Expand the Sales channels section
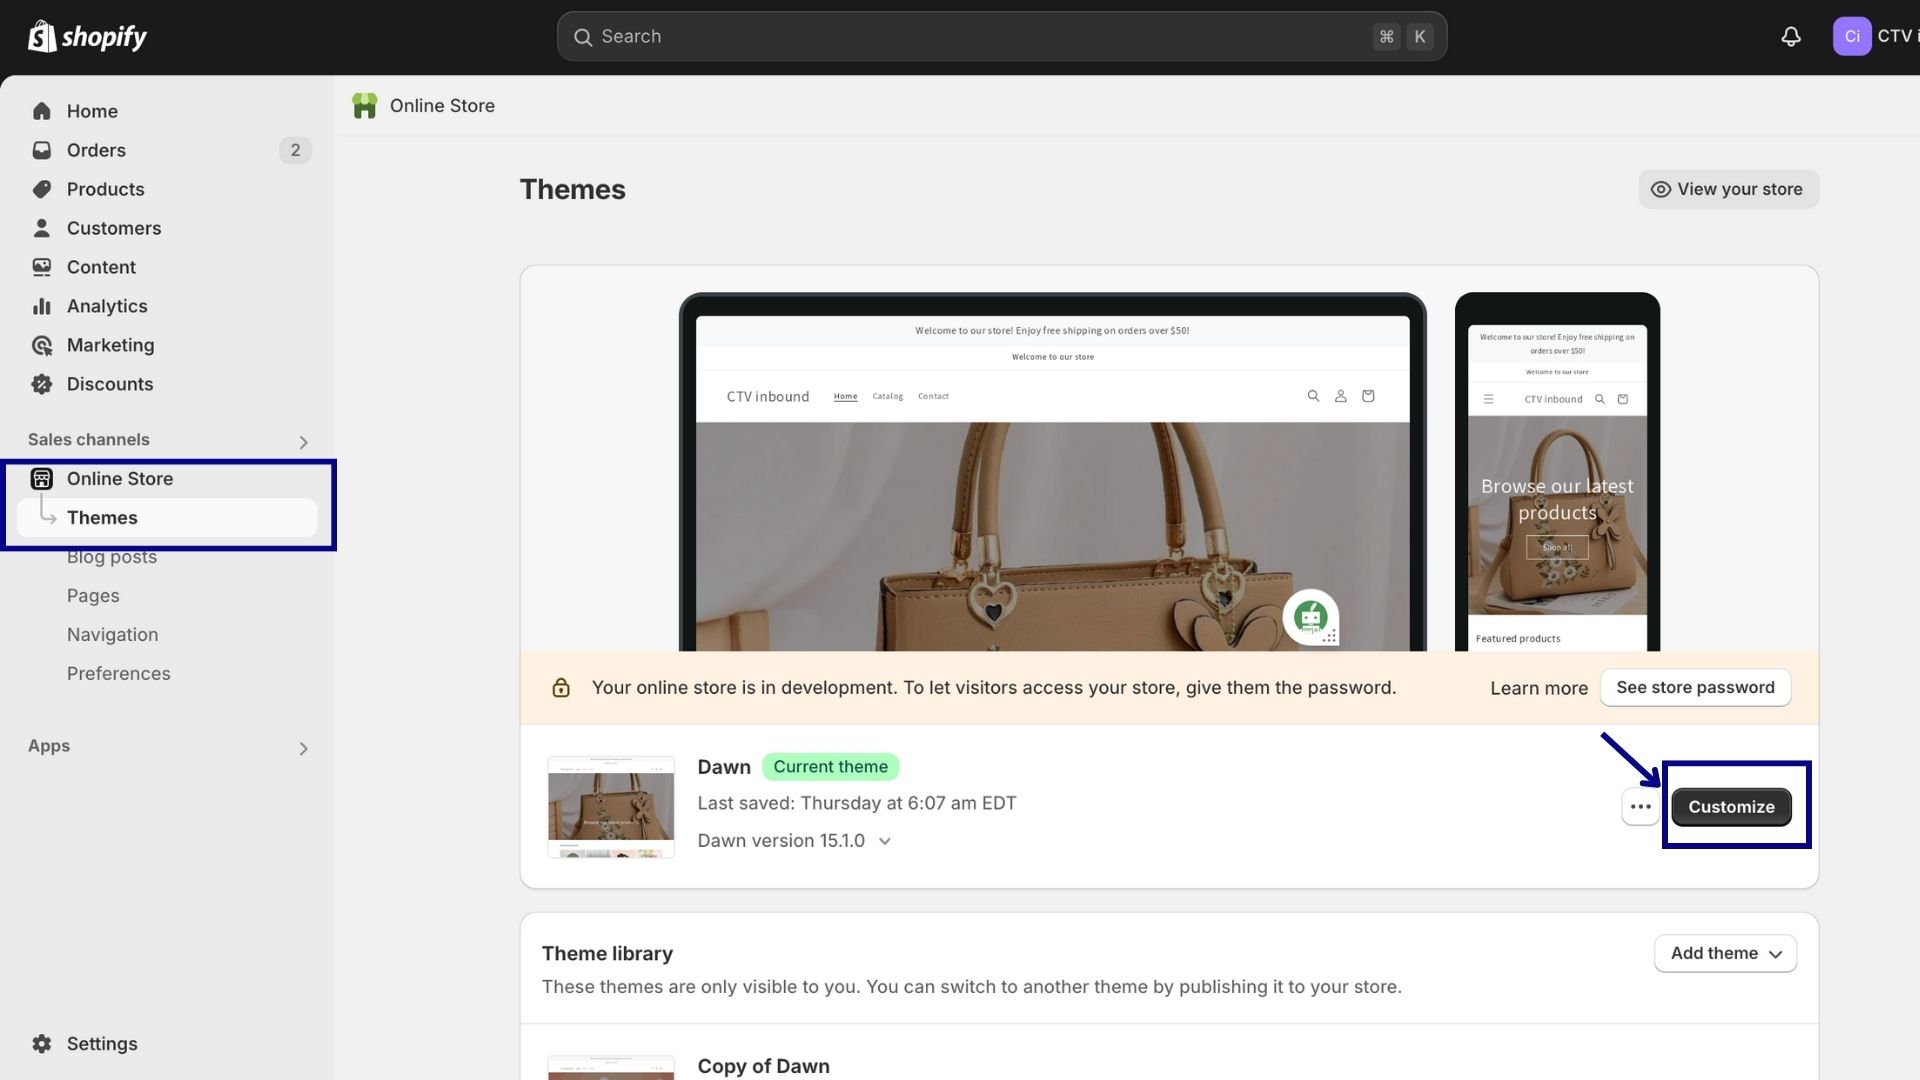The image size is (1920, 1080). (303, 442)
